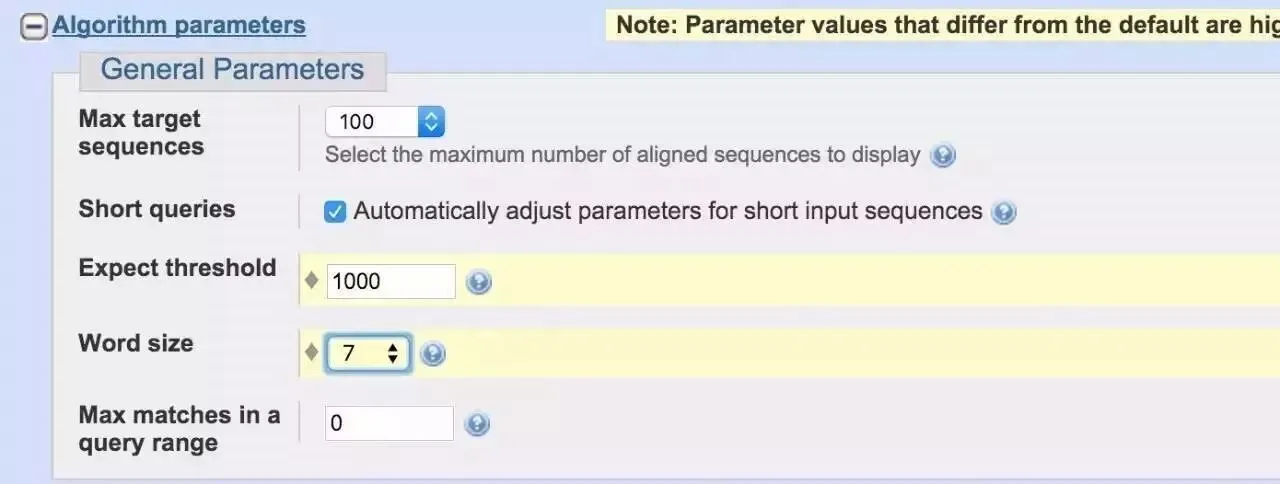This screenshot has height=484, width=1280.
Task: Click the Word size help icon
Action: 433,354
